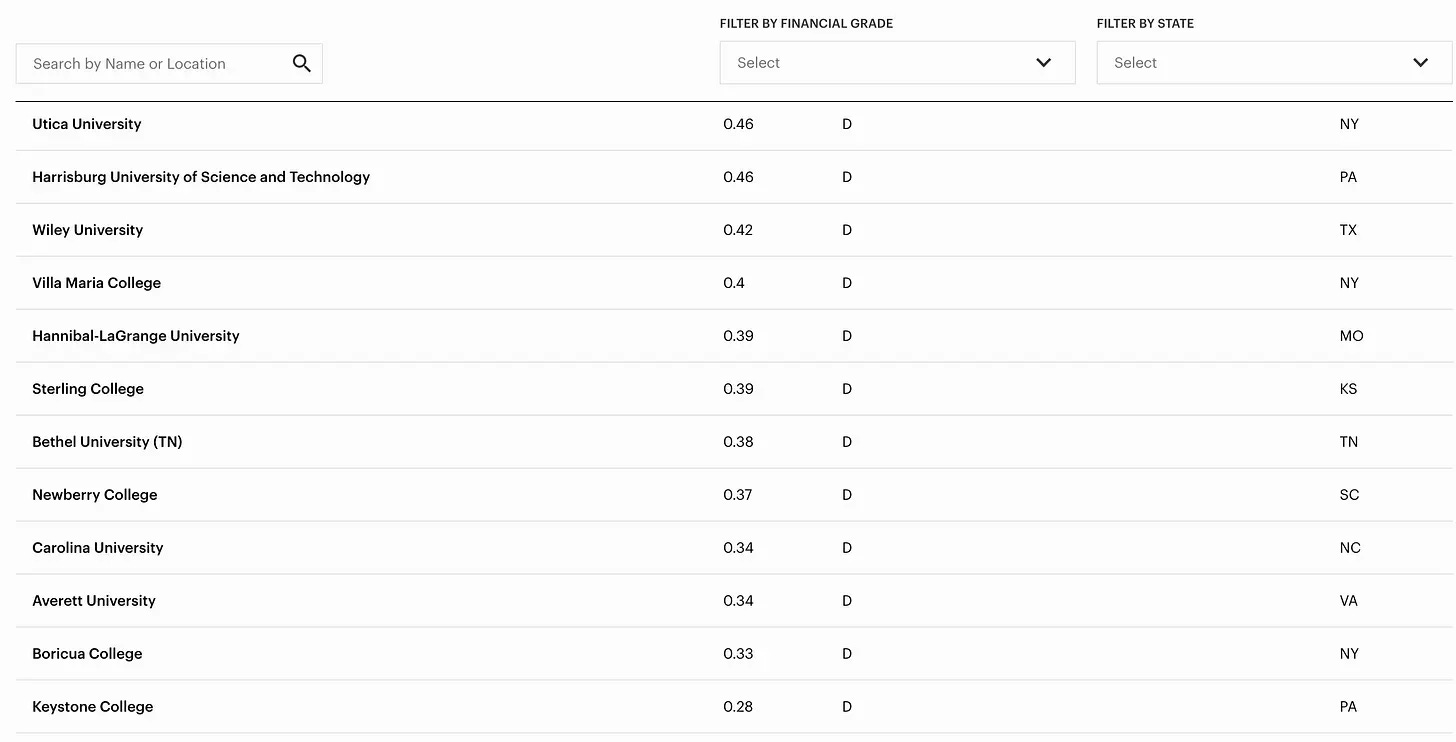Click the VA state in Averett University row
This screenshot has width=1456, height=742.
tap(1350, 601)
